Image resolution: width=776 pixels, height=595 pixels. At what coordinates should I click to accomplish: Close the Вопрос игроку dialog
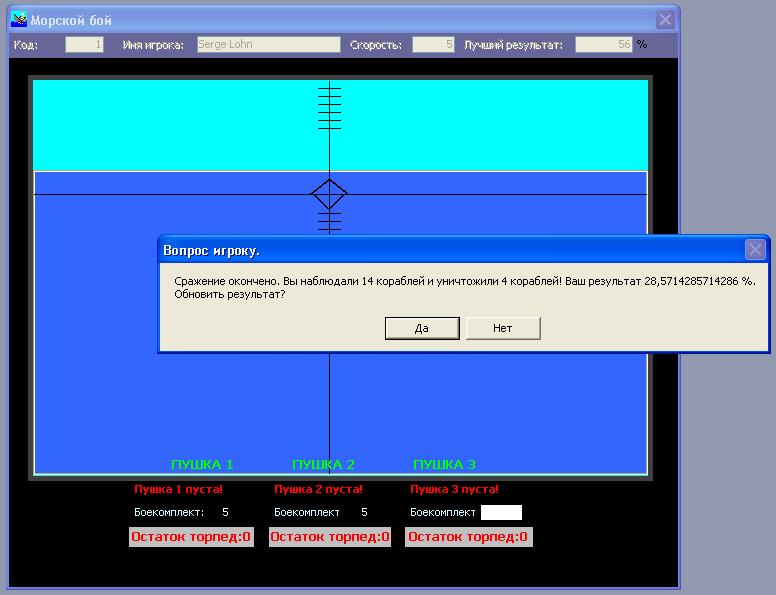coord(755,249)
